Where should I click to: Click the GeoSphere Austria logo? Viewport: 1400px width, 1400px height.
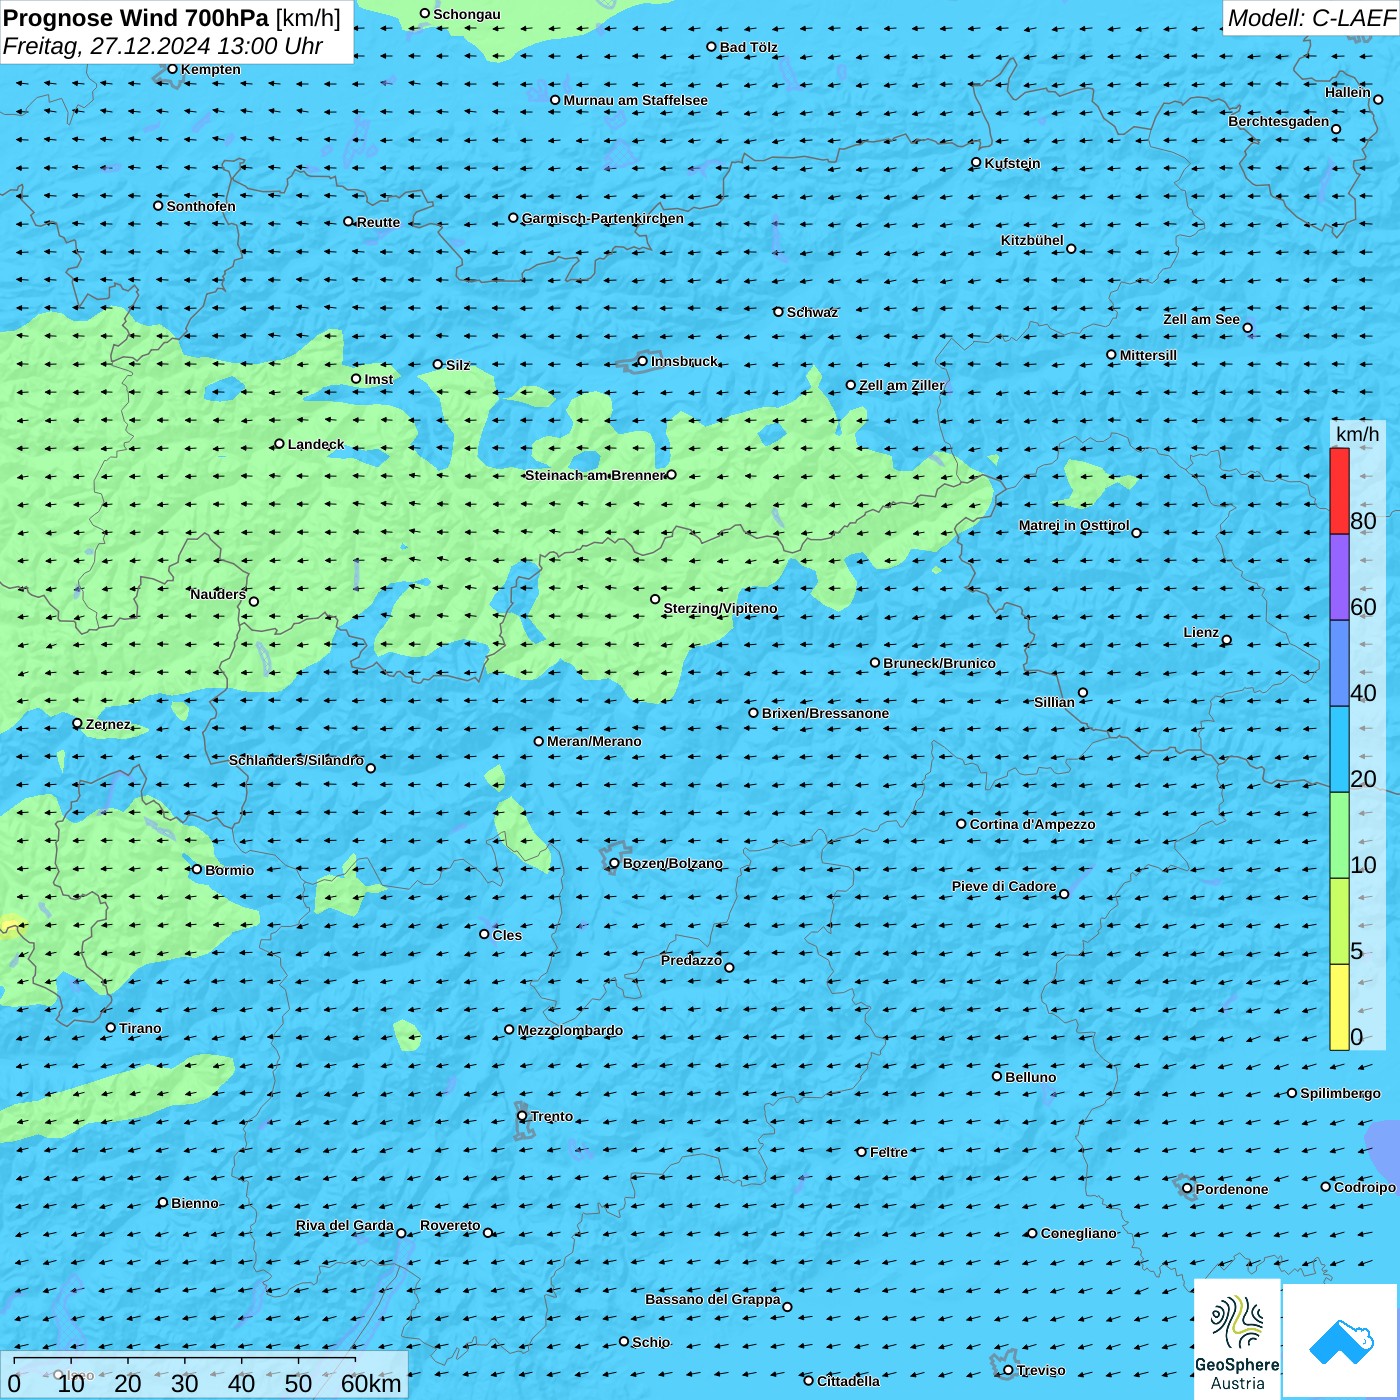[1237, 1340]
